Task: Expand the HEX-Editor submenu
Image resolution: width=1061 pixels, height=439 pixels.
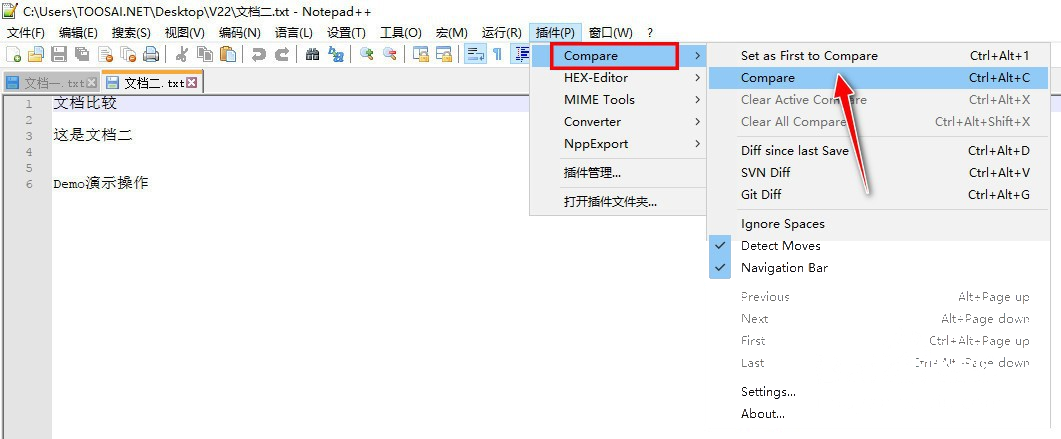Action: [618, 78]
